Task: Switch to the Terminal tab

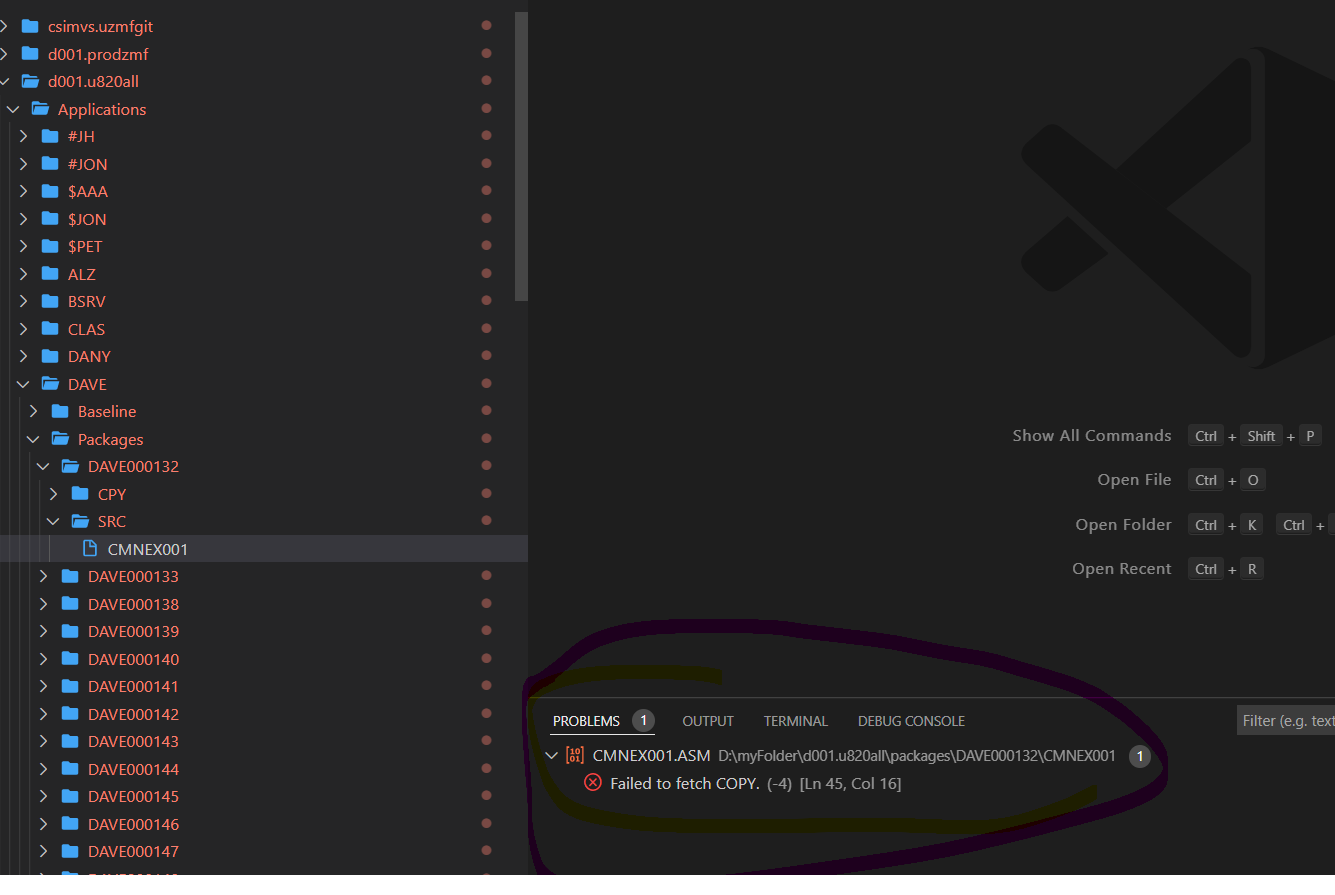Action: (x=795, y=720)
